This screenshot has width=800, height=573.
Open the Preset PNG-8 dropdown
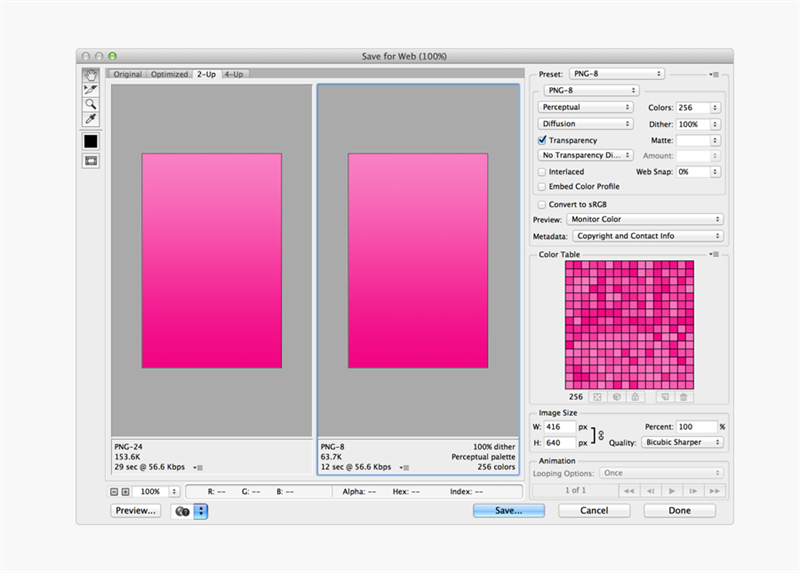point(617,74)
